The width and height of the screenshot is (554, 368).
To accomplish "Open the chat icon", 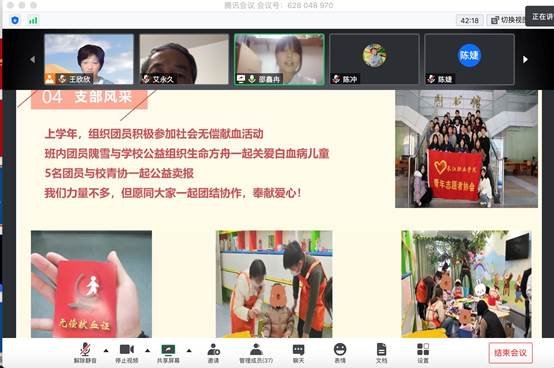I will point(299,350).
